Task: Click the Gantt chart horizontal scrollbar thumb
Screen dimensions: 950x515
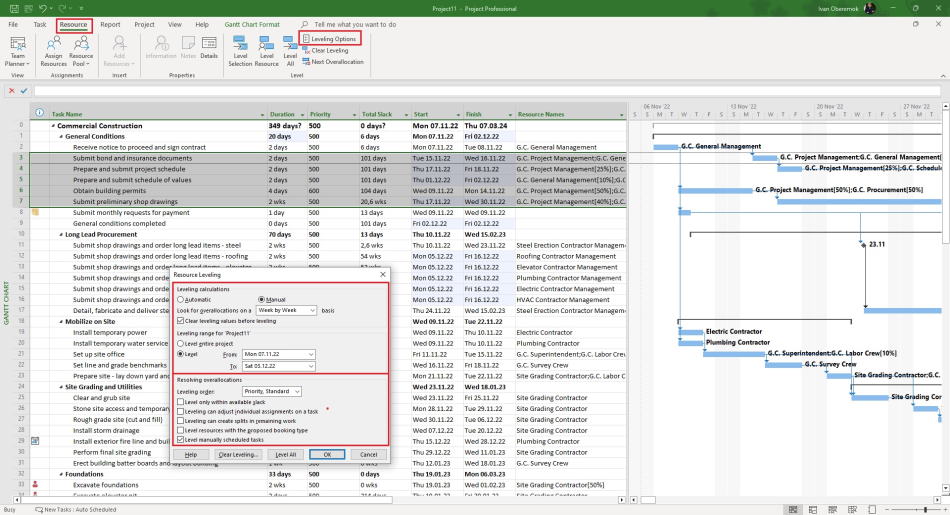Action: click(648, 500)
